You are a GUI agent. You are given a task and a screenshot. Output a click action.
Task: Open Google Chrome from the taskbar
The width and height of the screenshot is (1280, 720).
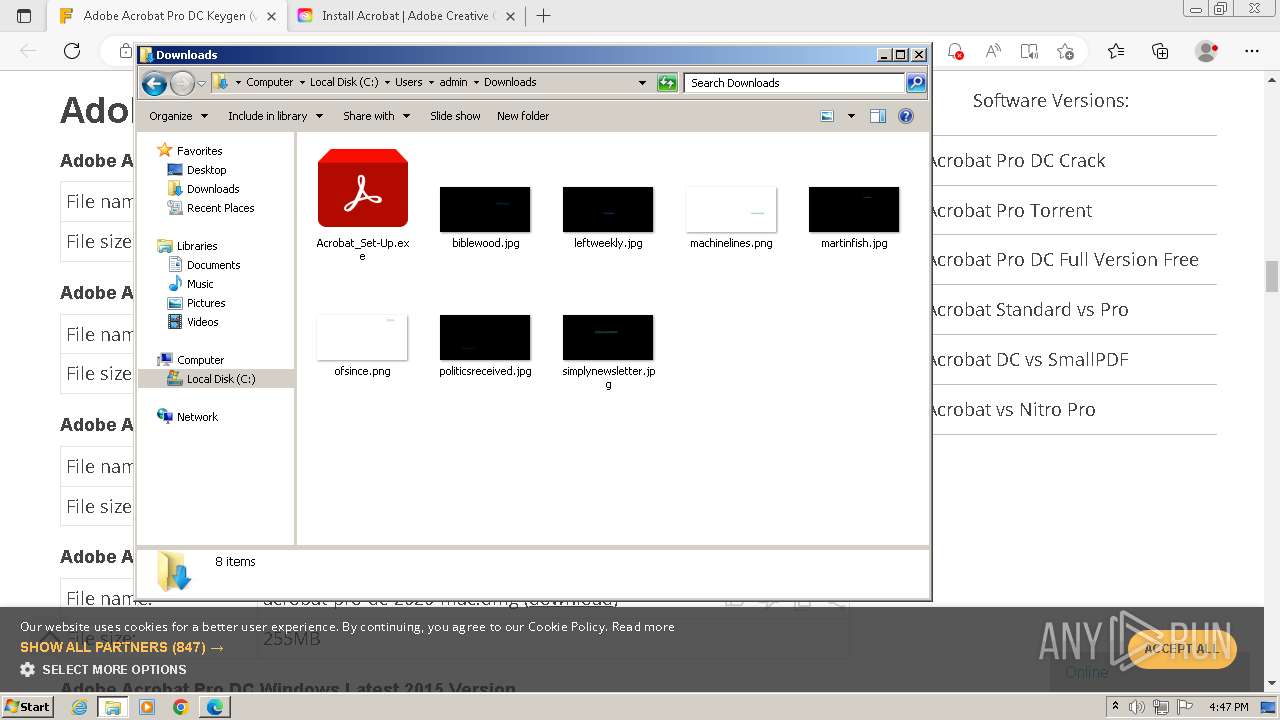180,707
